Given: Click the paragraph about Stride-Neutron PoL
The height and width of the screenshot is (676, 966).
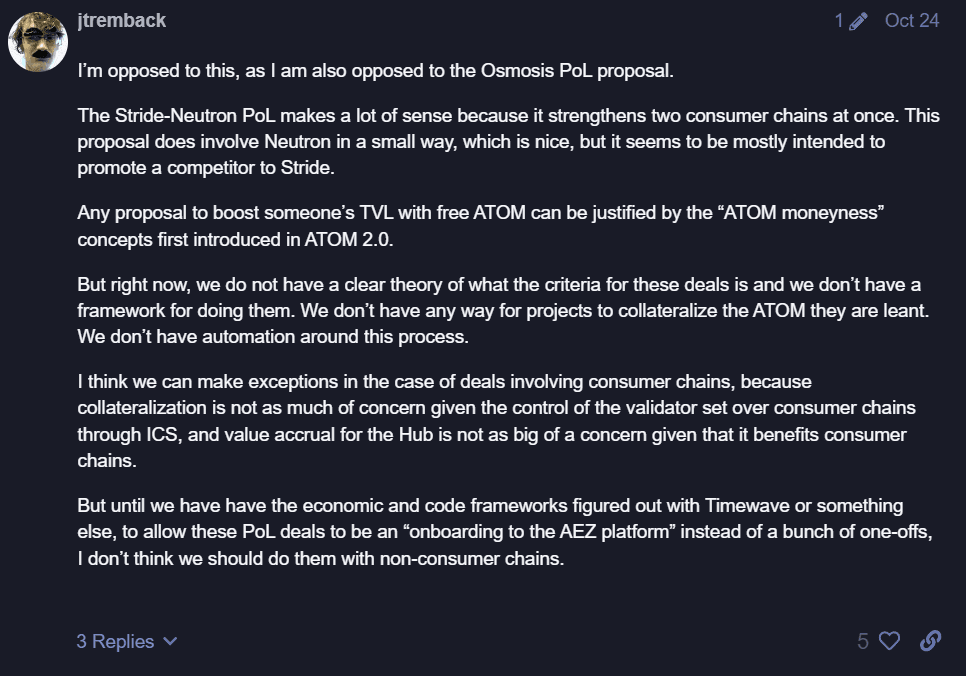Looking at the screenshot, I should click(x=508, y=142).
